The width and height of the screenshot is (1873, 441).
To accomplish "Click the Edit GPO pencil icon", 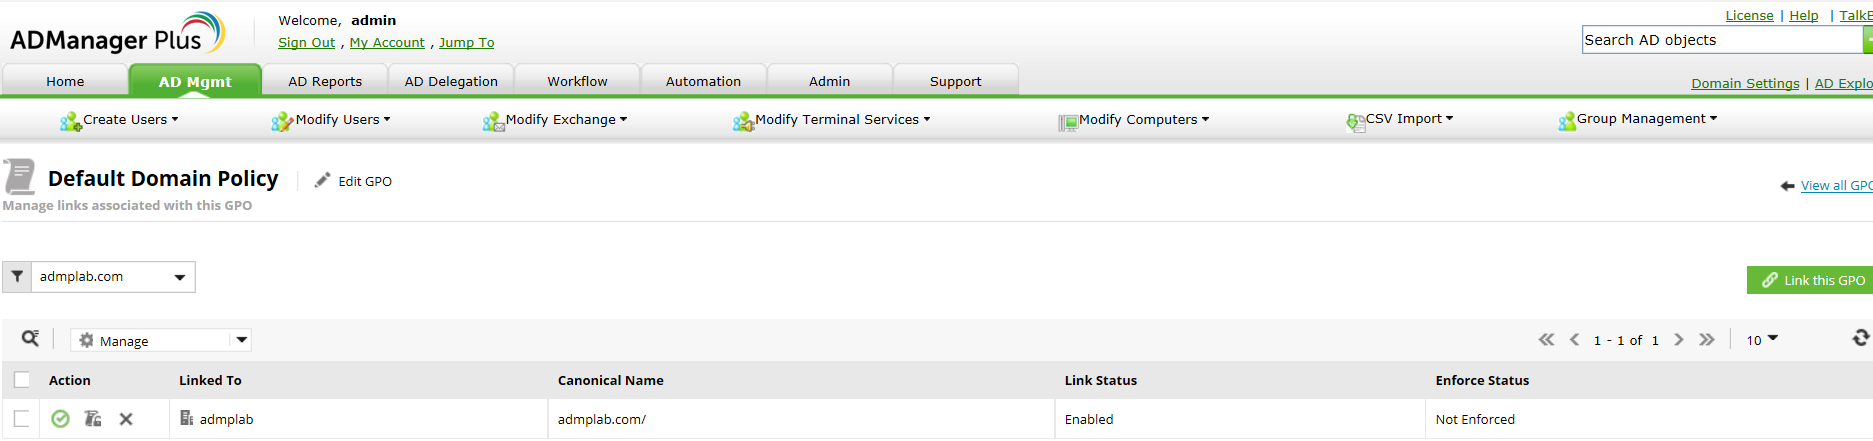I will (x=322, y=180).
